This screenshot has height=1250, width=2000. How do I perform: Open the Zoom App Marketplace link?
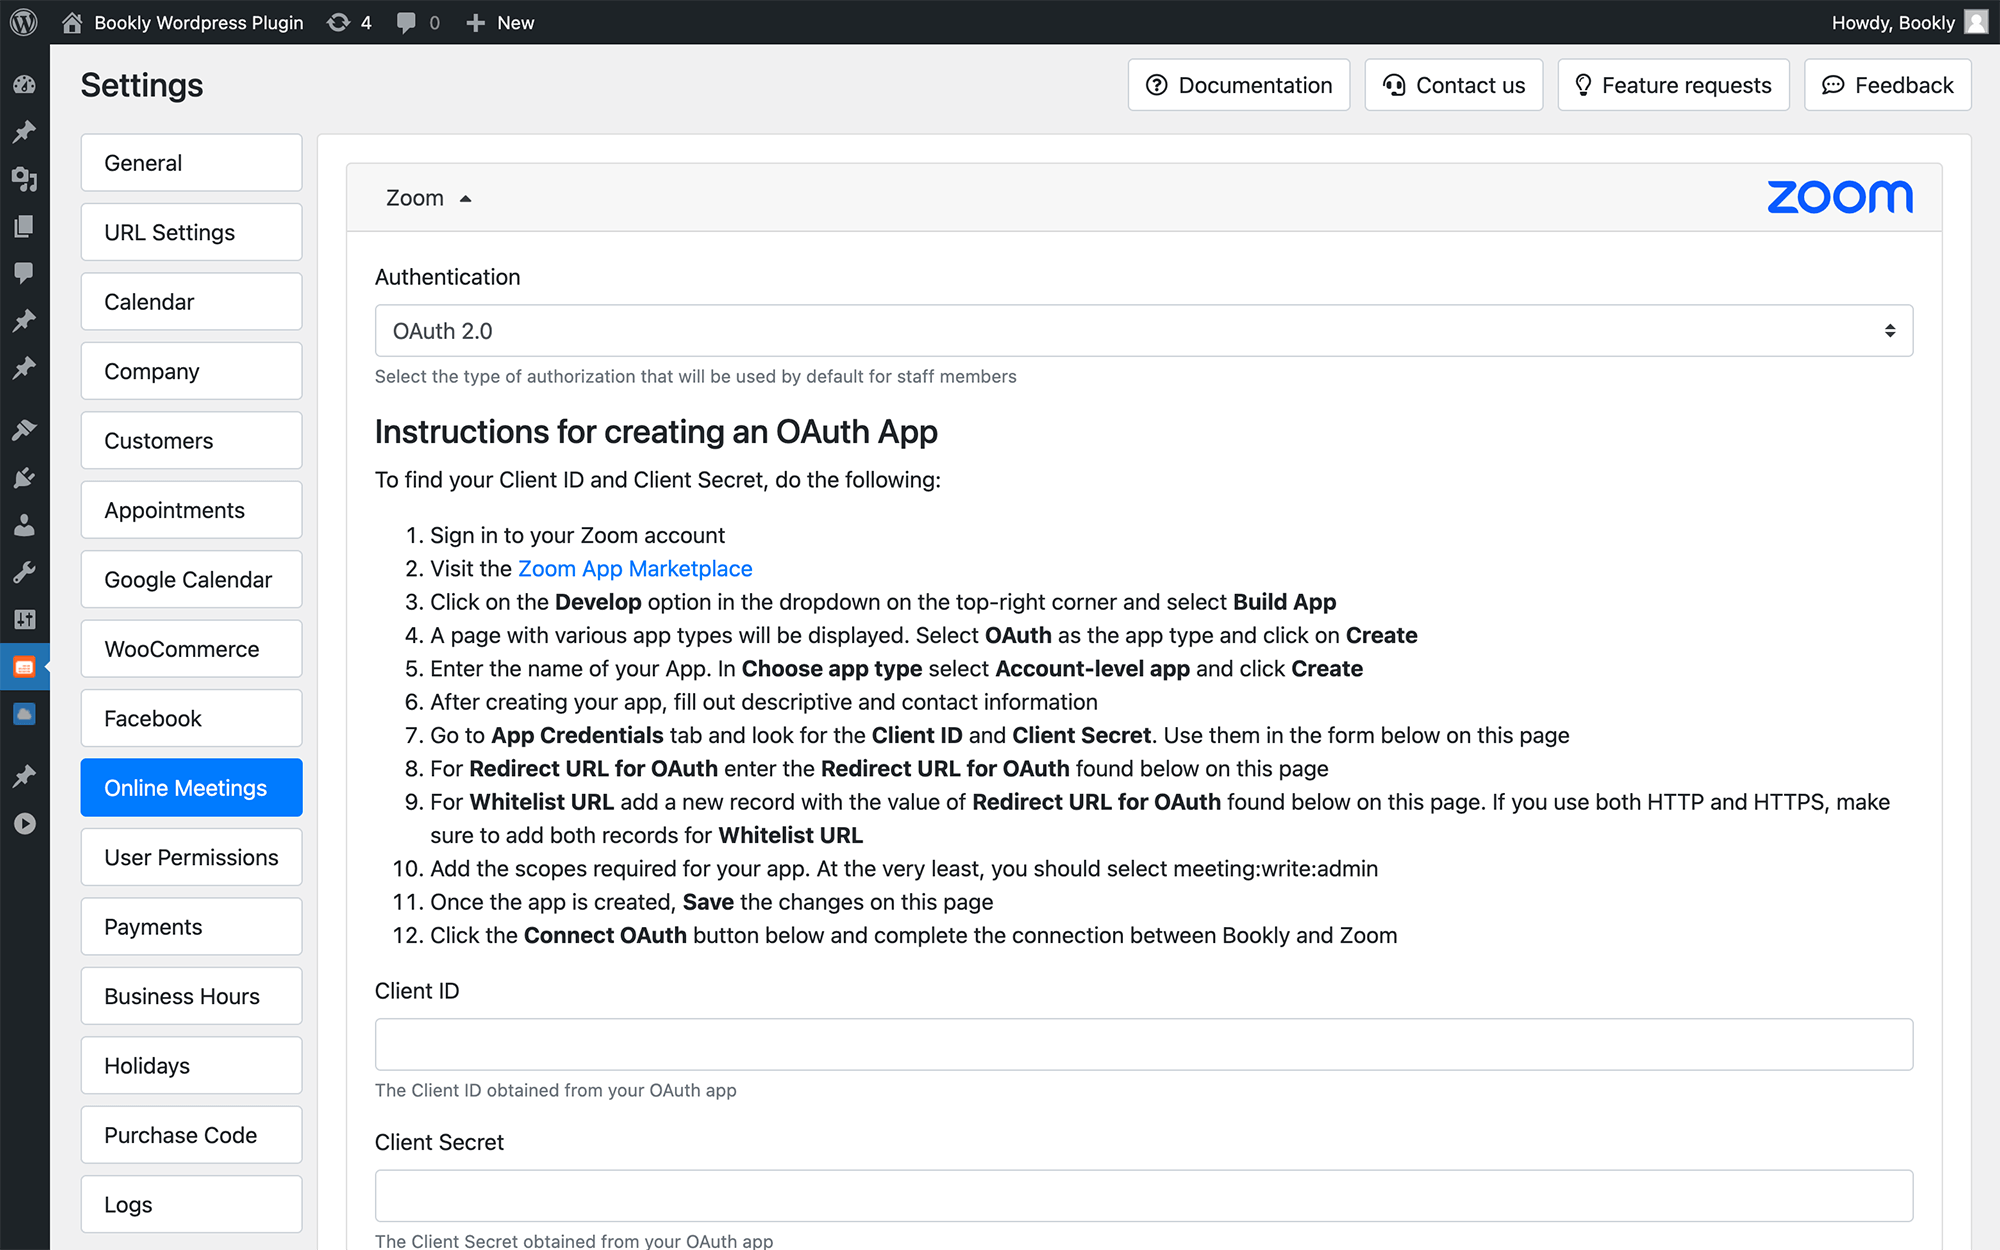click(x=635, y=569)
